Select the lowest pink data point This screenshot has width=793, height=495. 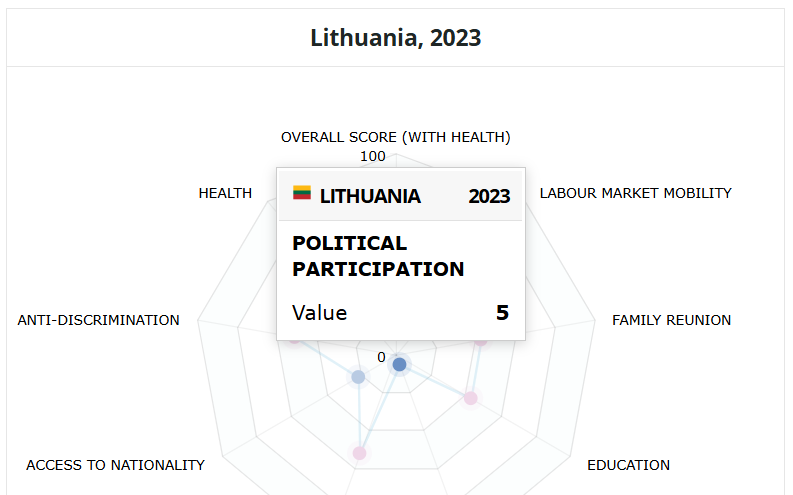pyautogui.click(x=360, y=453)
